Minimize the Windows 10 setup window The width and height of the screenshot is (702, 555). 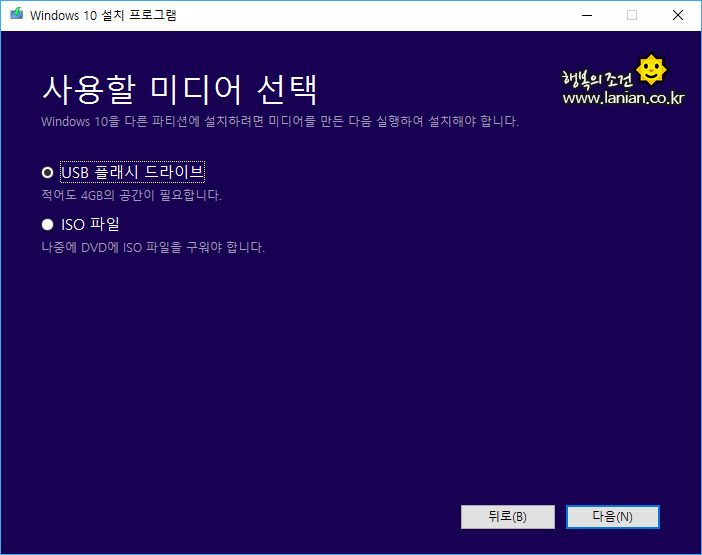click(x=587, y=15)
